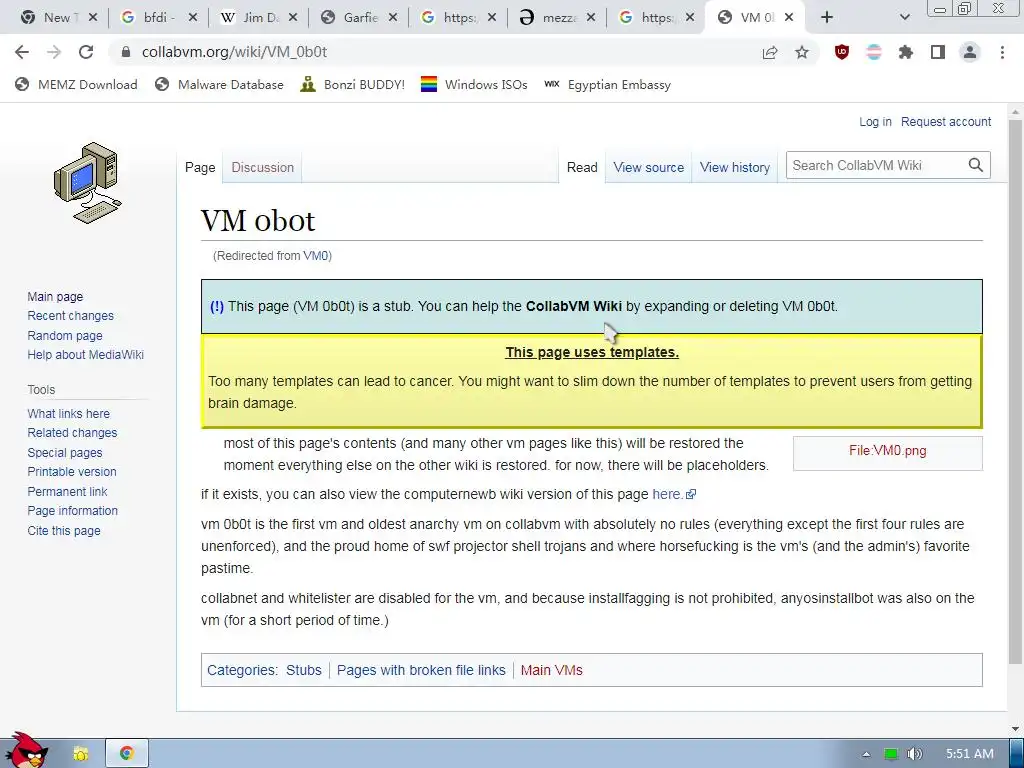Close the mezza tab
The image size is (1024, 768).
point(590,18)
